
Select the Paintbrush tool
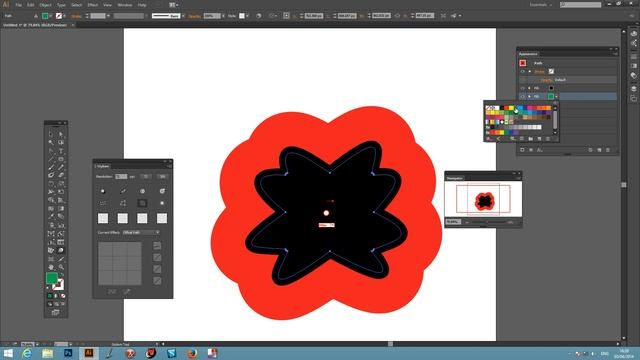click(51, 167)
